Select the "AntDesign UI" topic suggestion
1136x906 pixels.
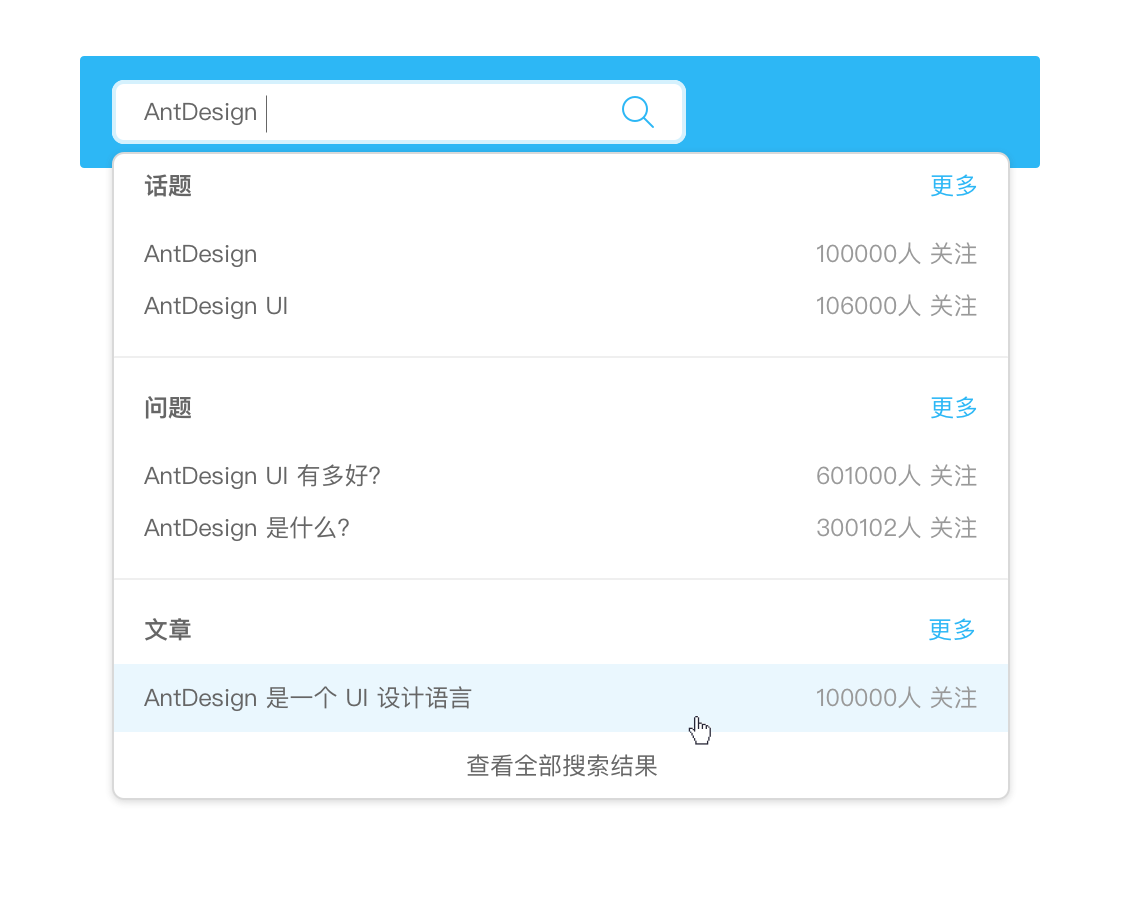(x=216, y=306)
